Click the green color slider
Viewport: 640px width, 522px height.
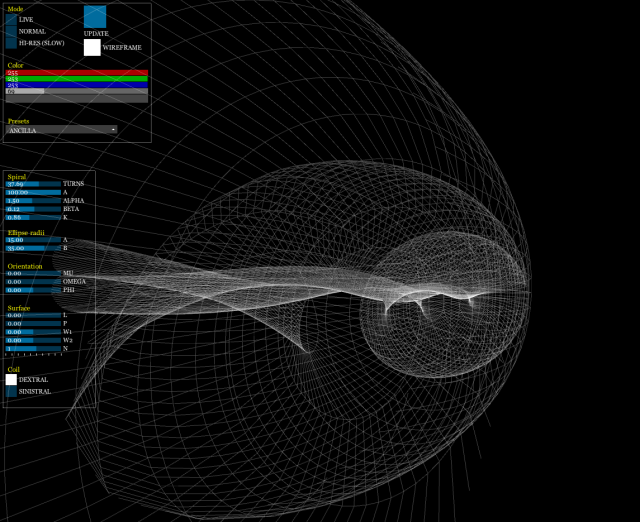tap(77, 79)
